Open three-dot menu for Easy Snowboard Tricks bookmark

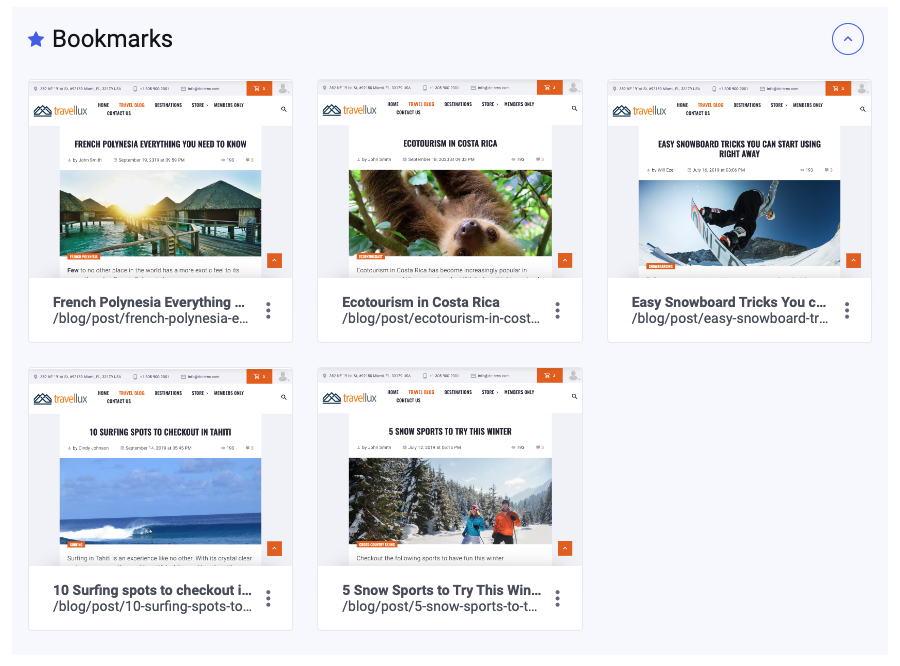pos(846,310)
